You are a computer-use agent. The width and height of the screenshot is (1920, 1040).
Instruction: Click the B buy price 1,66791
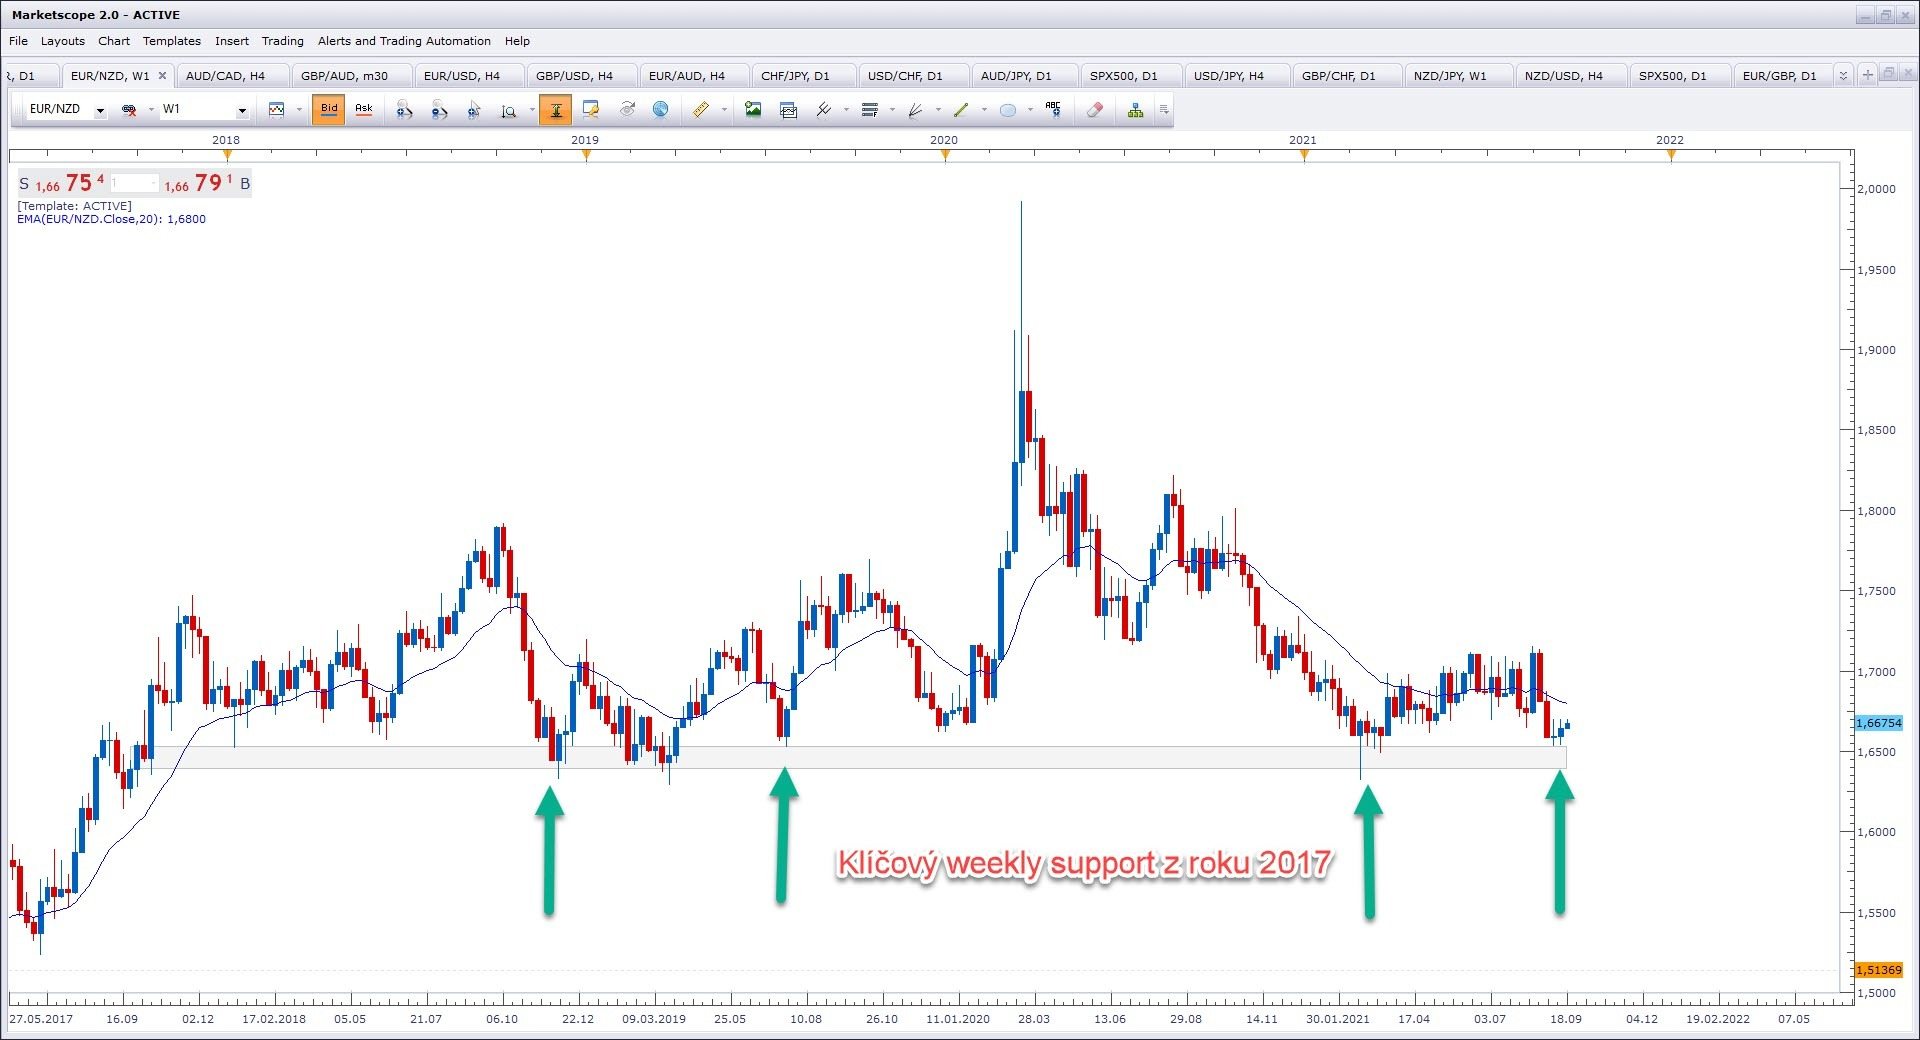(199, 184)
